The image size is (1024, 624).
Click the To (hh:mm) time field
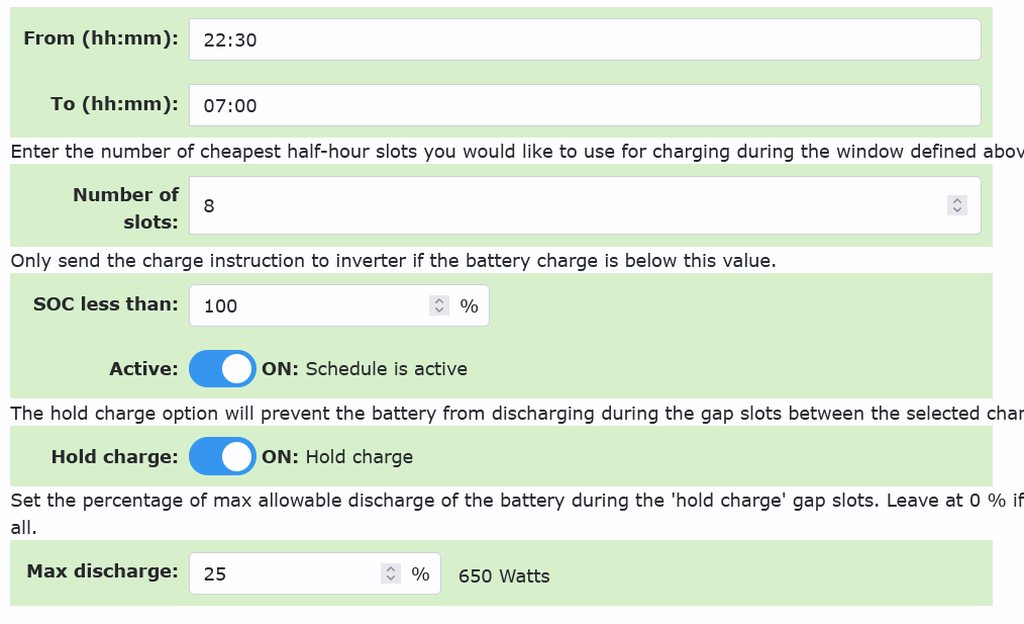click(x=584, y=105)
